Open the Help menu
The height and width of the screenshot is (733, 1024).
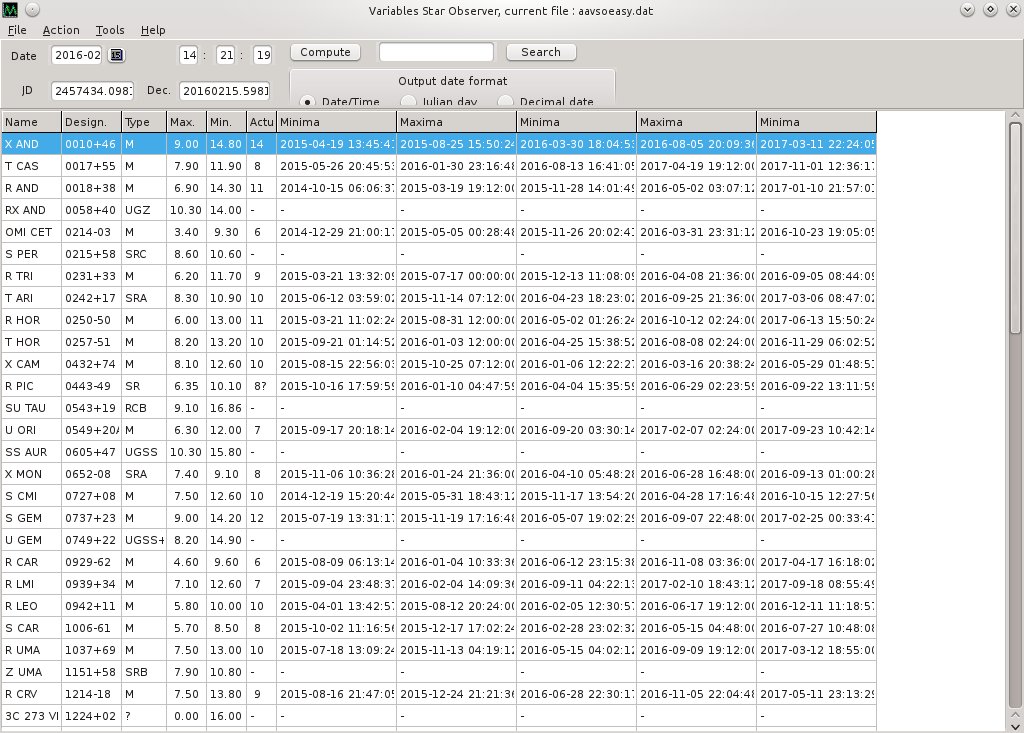pyautogui.click(x=153, y=30)
